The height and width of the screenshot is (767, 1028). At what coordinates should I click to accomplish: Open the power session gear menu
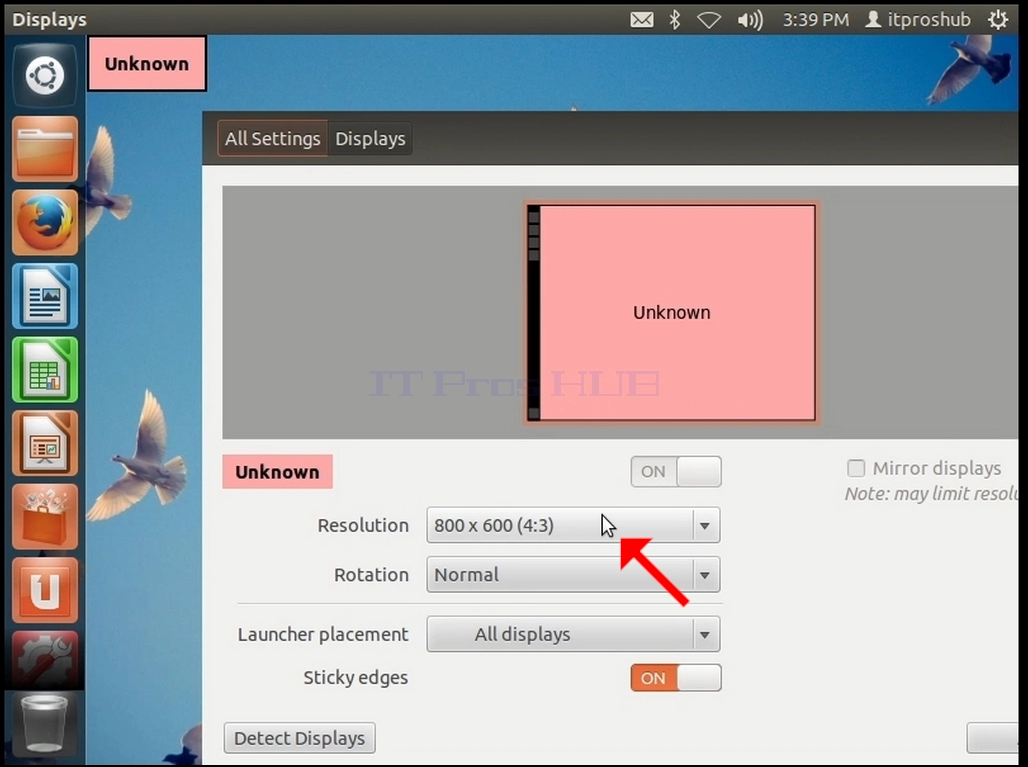998,20
